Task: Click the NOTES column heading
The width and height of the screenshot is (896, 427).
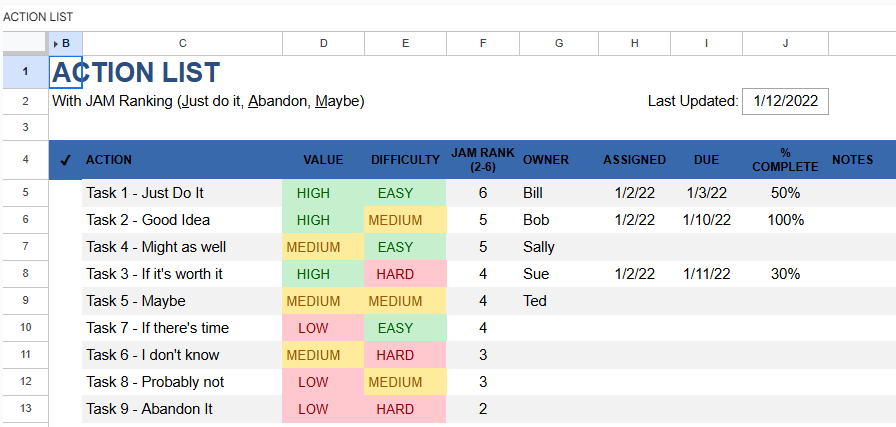Action: click(852, 160)
